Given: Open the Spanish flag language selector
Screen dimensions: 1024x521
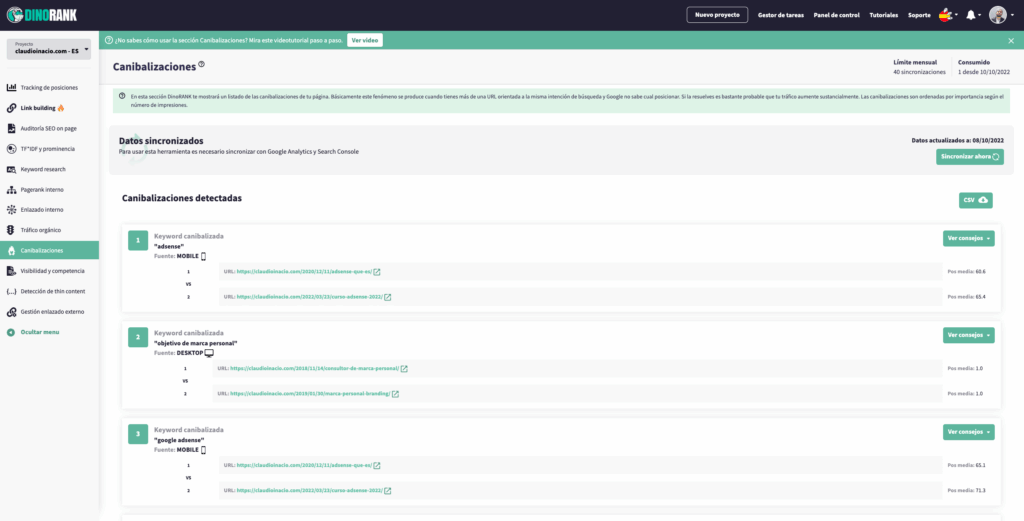Looking at the screenshot, I should pyautogui.click(x=944, y=15).
